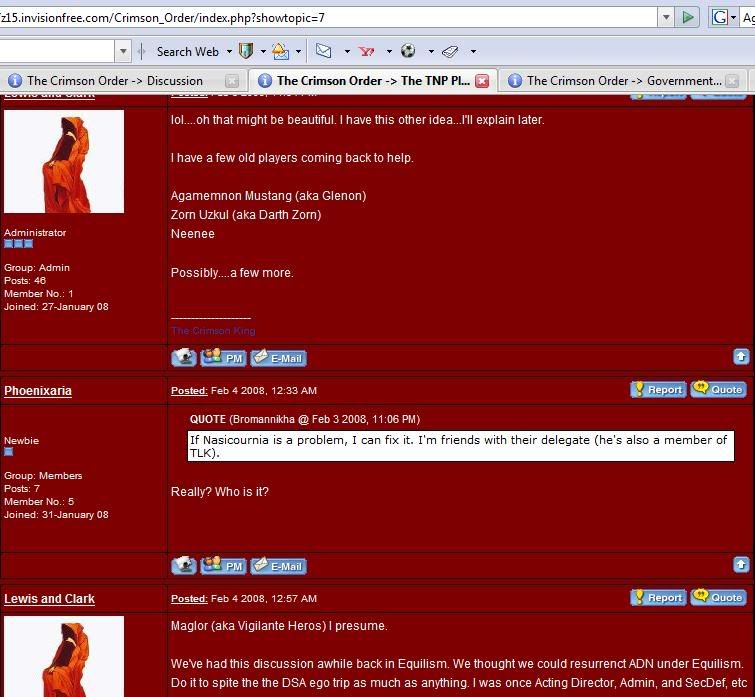Expand the Yahoo Y! dropdown arrow

(389, 52)
